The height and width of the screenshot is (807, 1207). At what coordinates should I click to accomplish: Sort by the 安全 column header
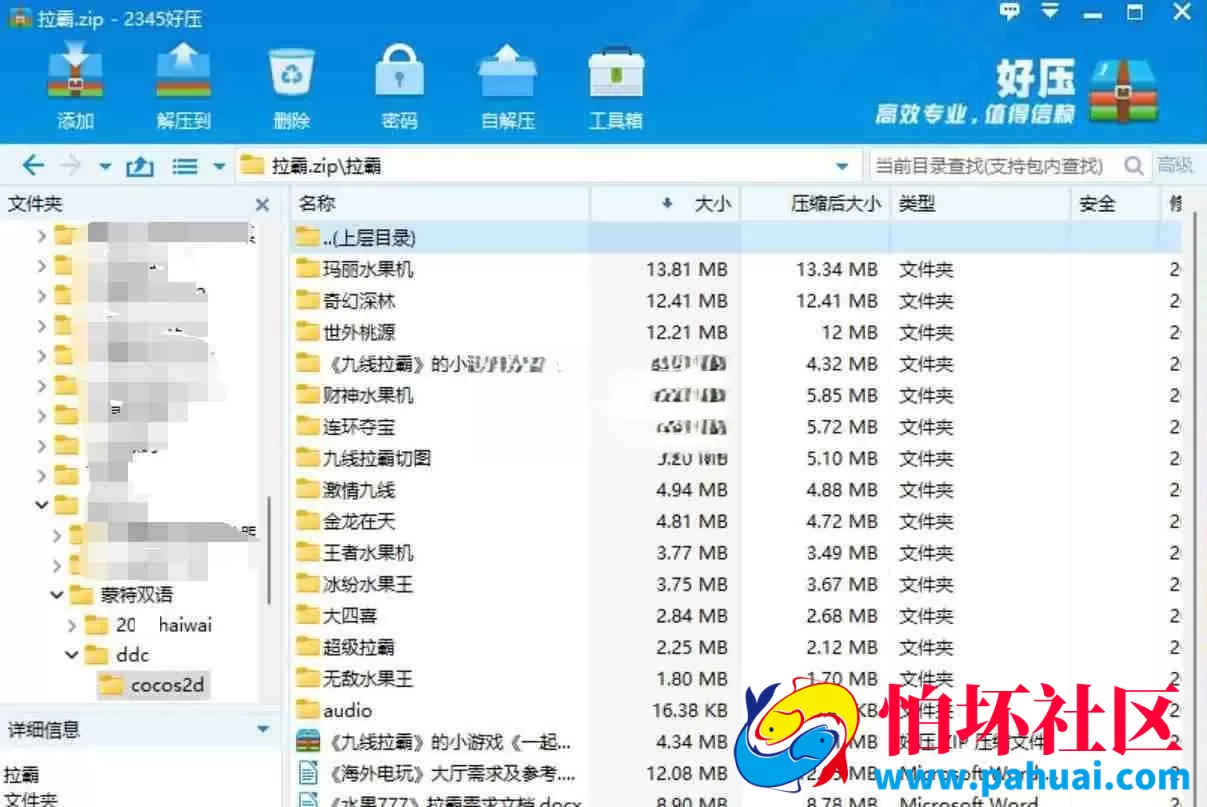click(1115, 204)
